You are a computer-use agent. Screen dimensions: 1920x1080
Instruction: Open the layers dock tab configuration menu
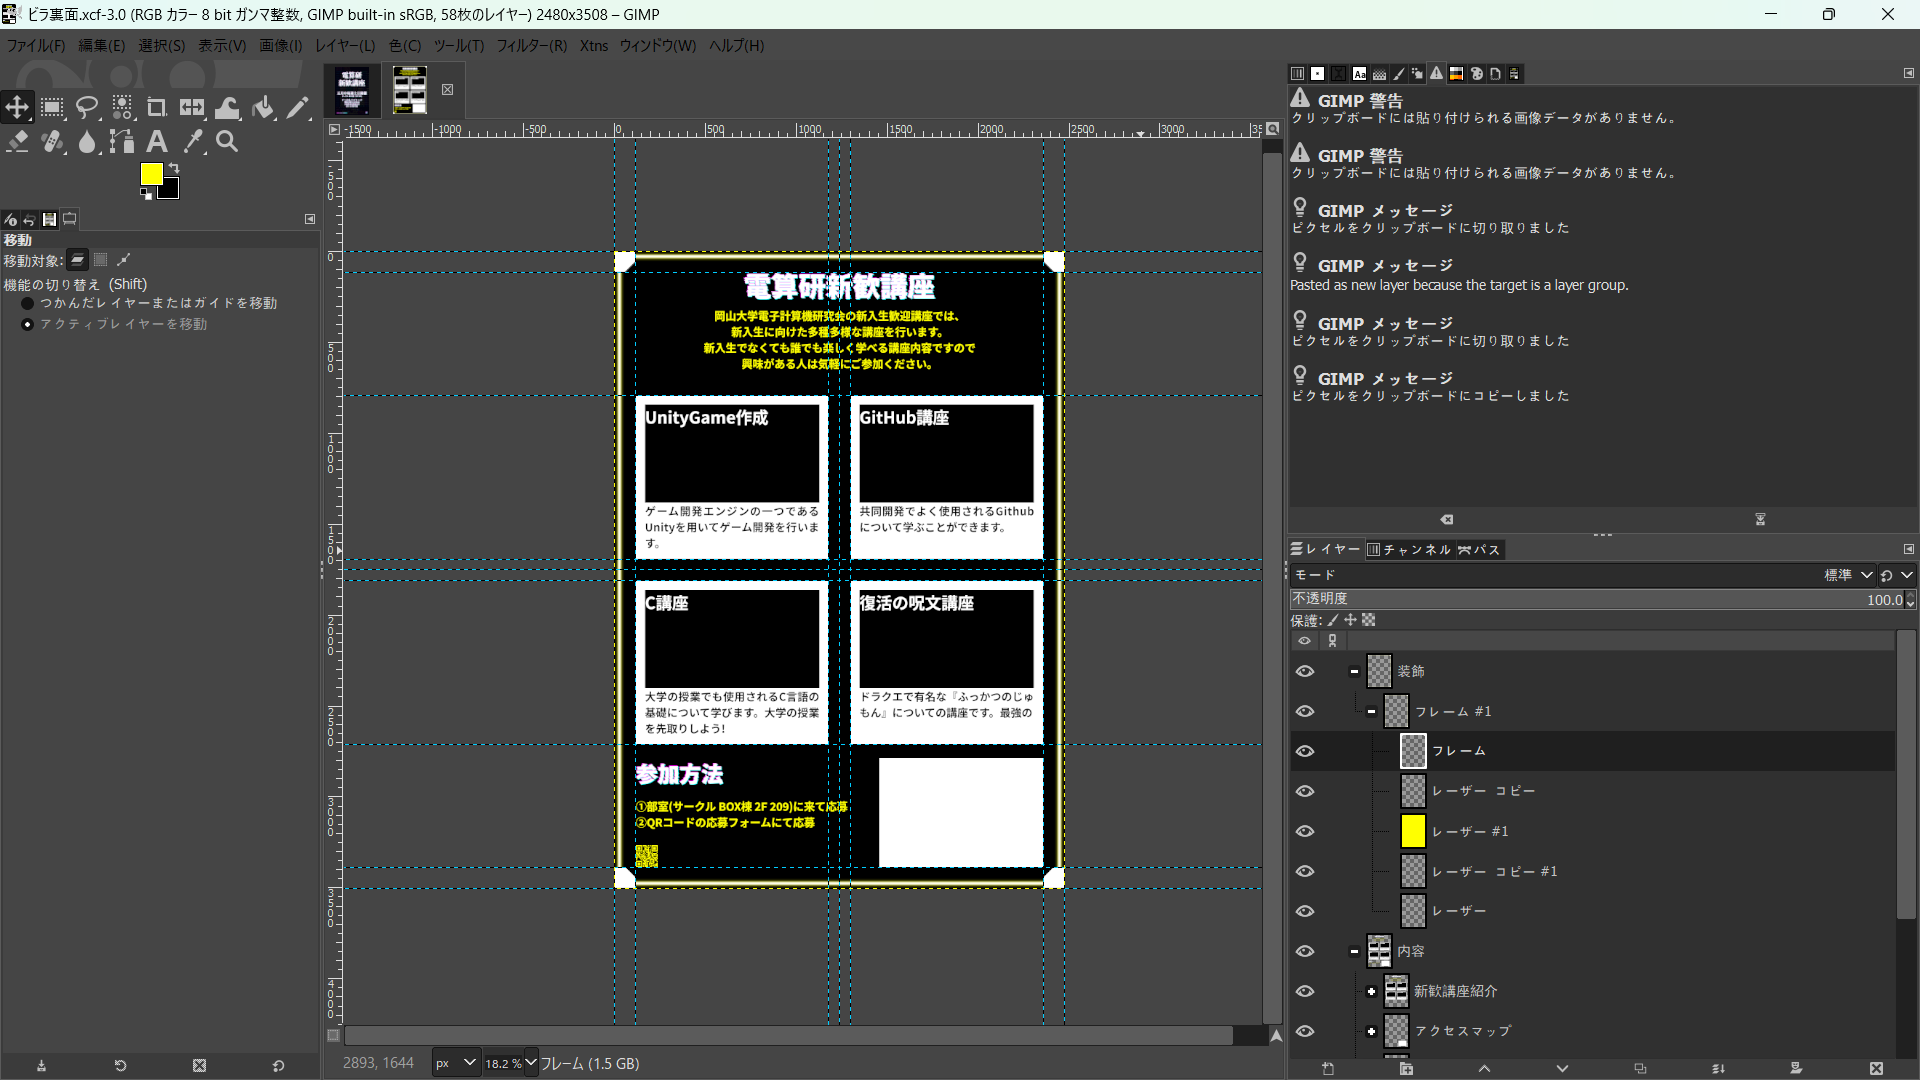[1908, 549]
